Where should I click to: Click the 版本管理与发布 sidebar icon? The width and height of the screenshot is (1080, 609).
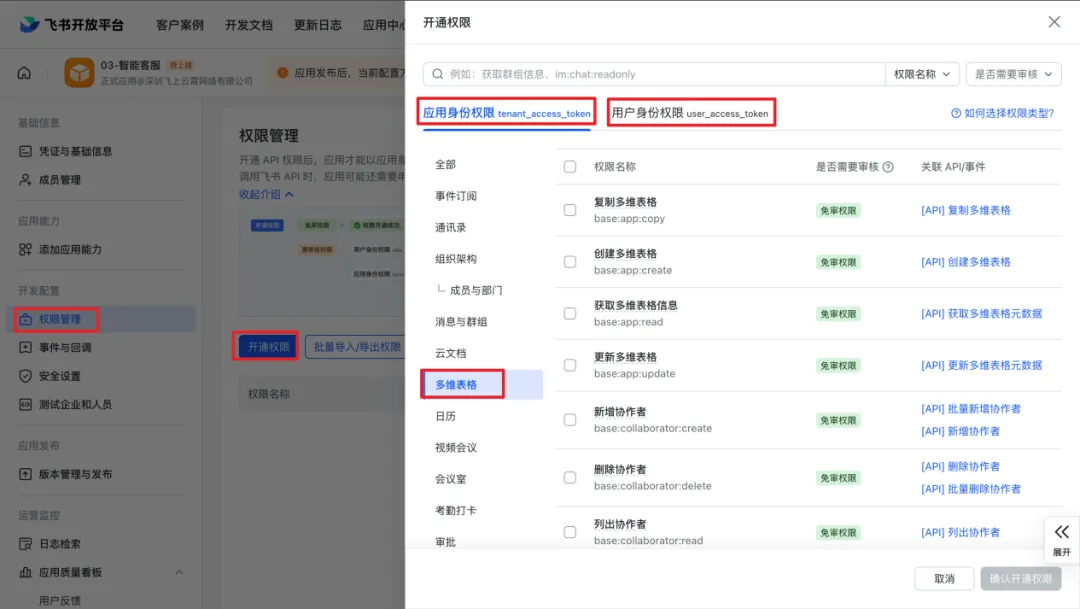tap(25, 474)
